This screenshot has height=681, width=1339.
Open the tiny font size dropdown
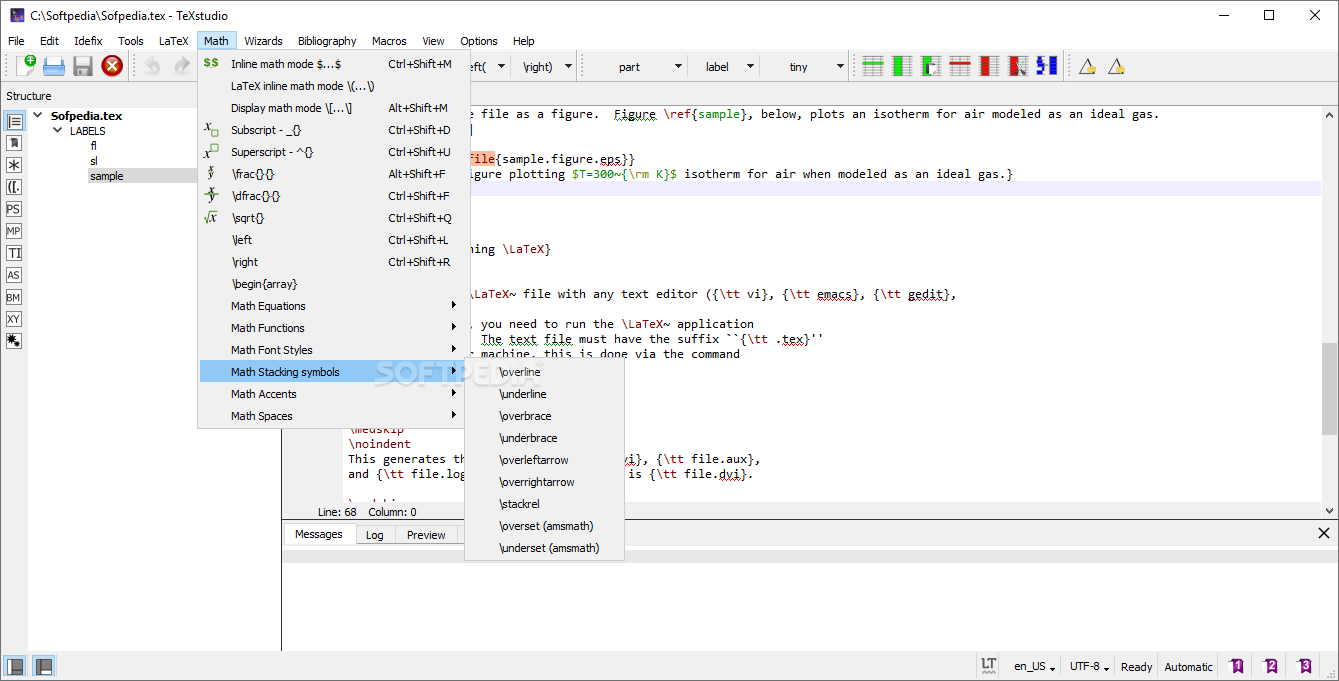pos(839,67)
